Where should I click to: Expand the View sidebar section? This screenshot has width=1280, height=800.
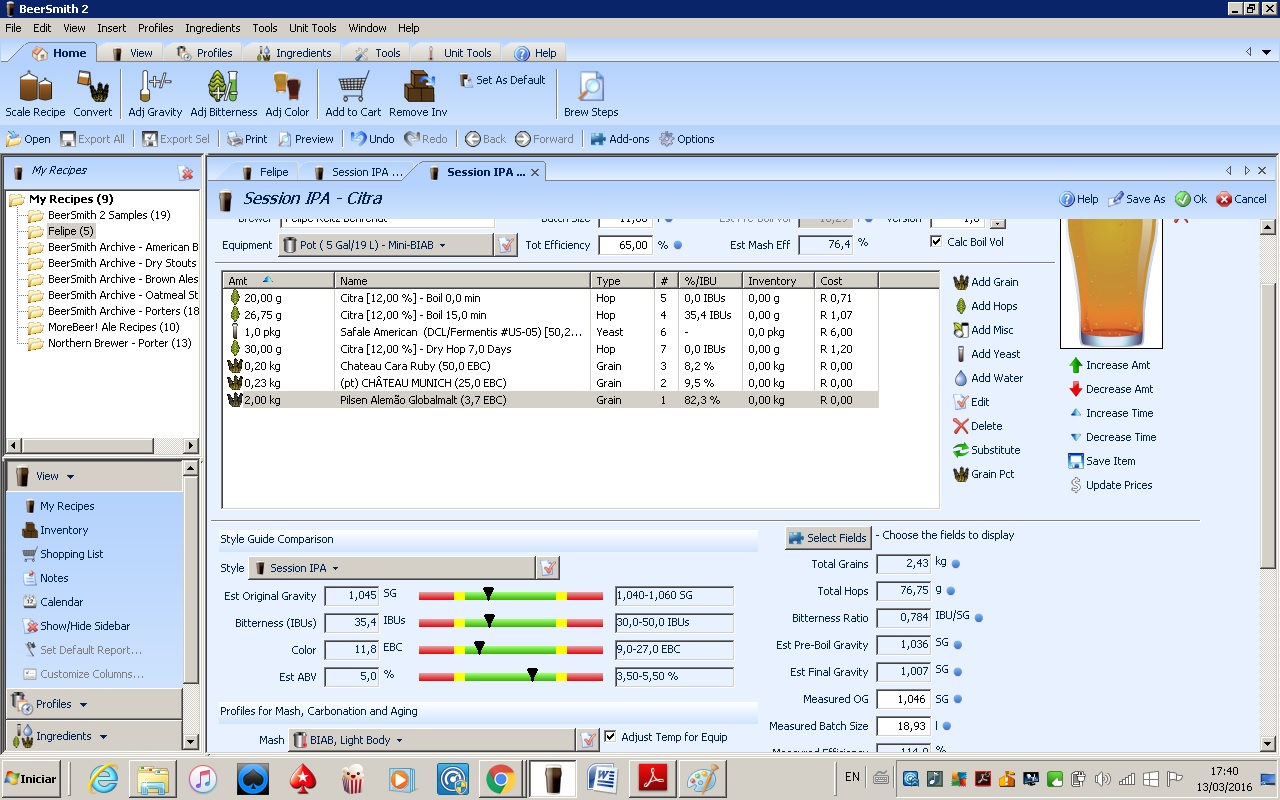(x=94, y=476)
